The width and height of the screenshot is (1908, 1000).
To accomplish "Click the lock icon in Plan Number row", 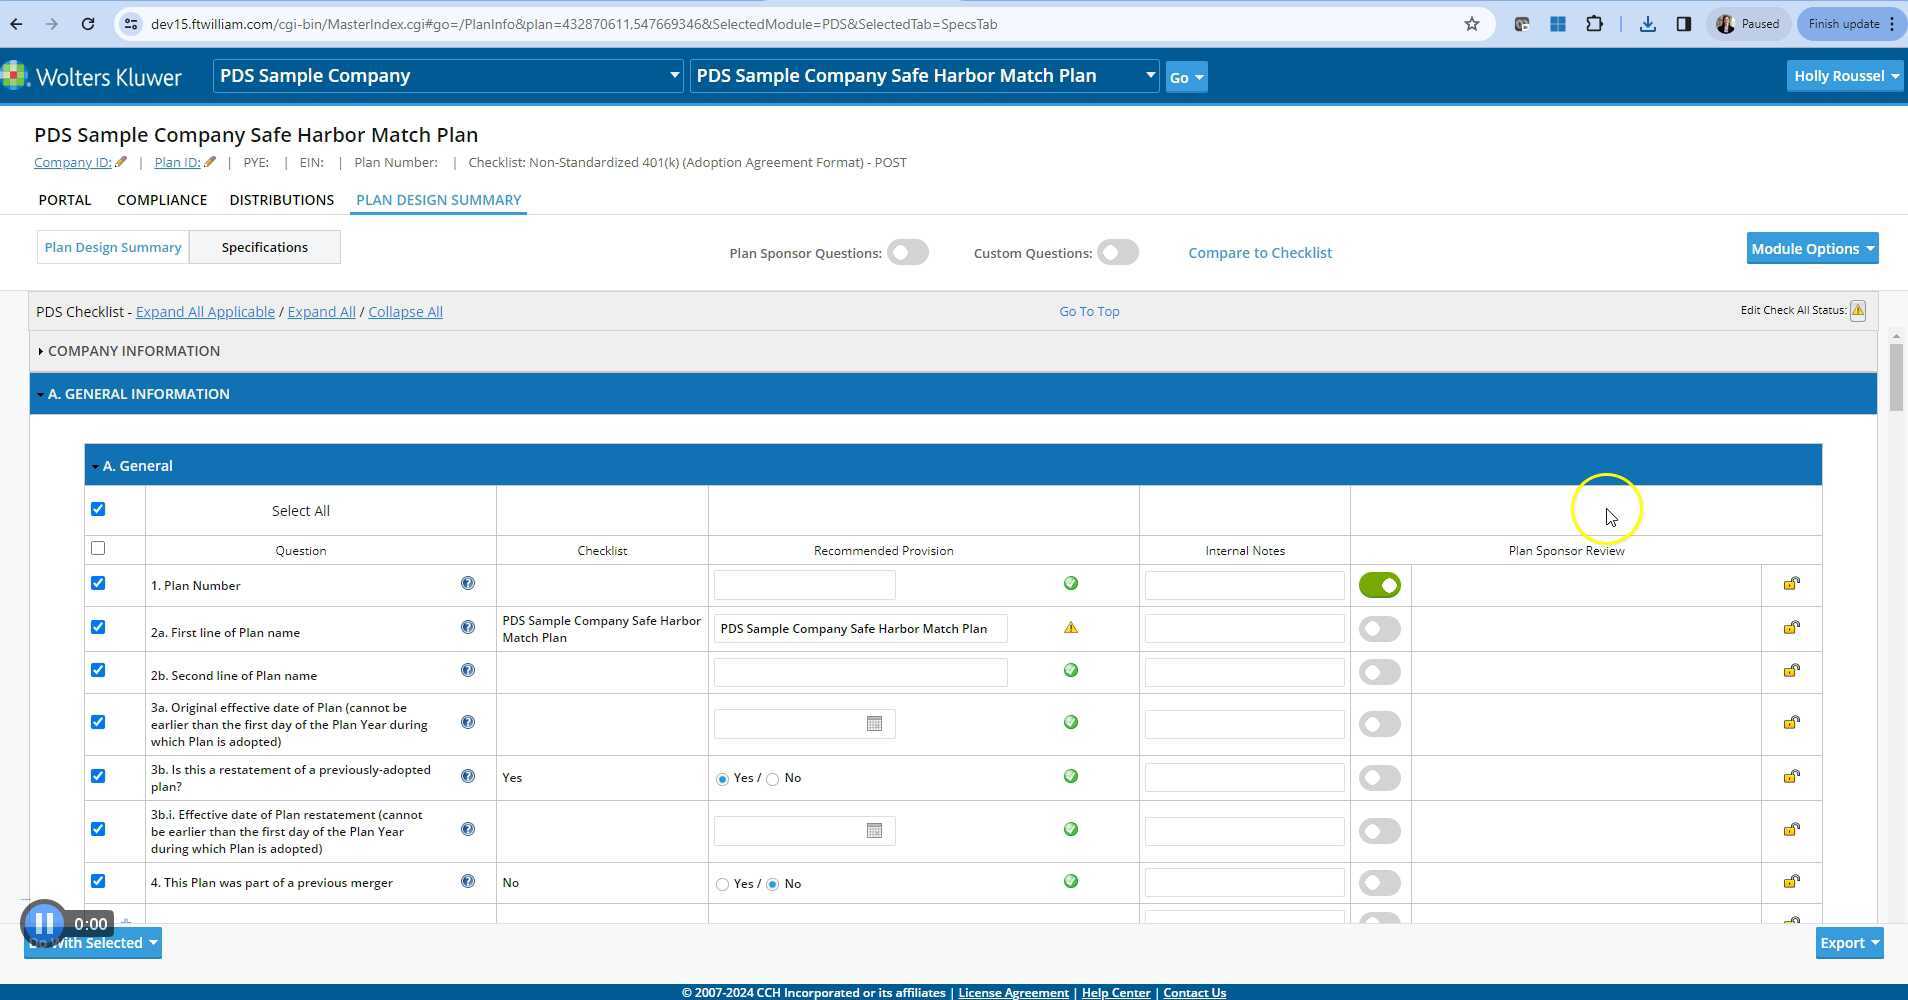I will [1791, 584].
